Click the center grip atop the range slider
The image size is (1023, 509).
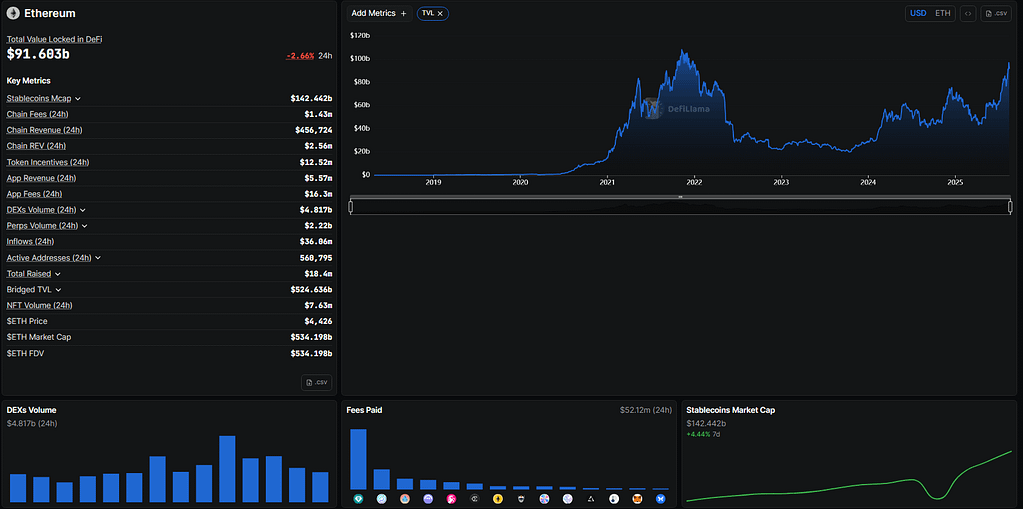680,196
